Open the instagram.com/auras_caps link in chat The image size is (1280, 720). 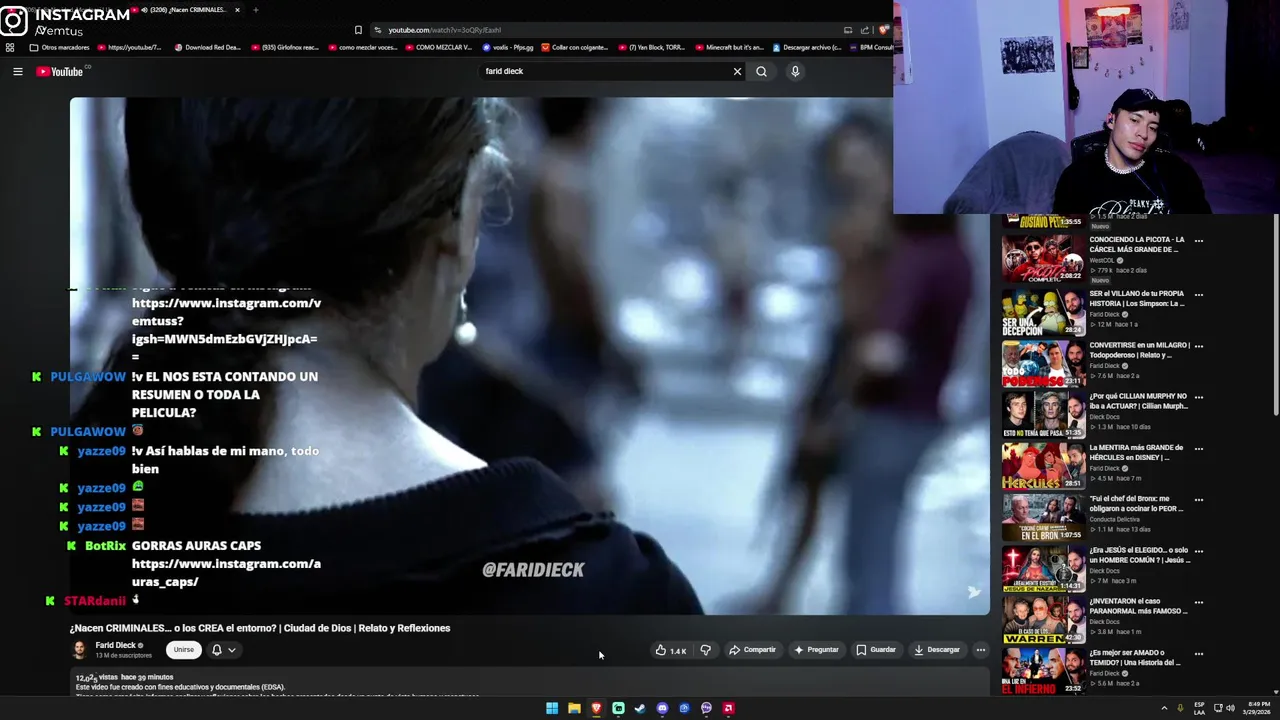tap(226, 573)
